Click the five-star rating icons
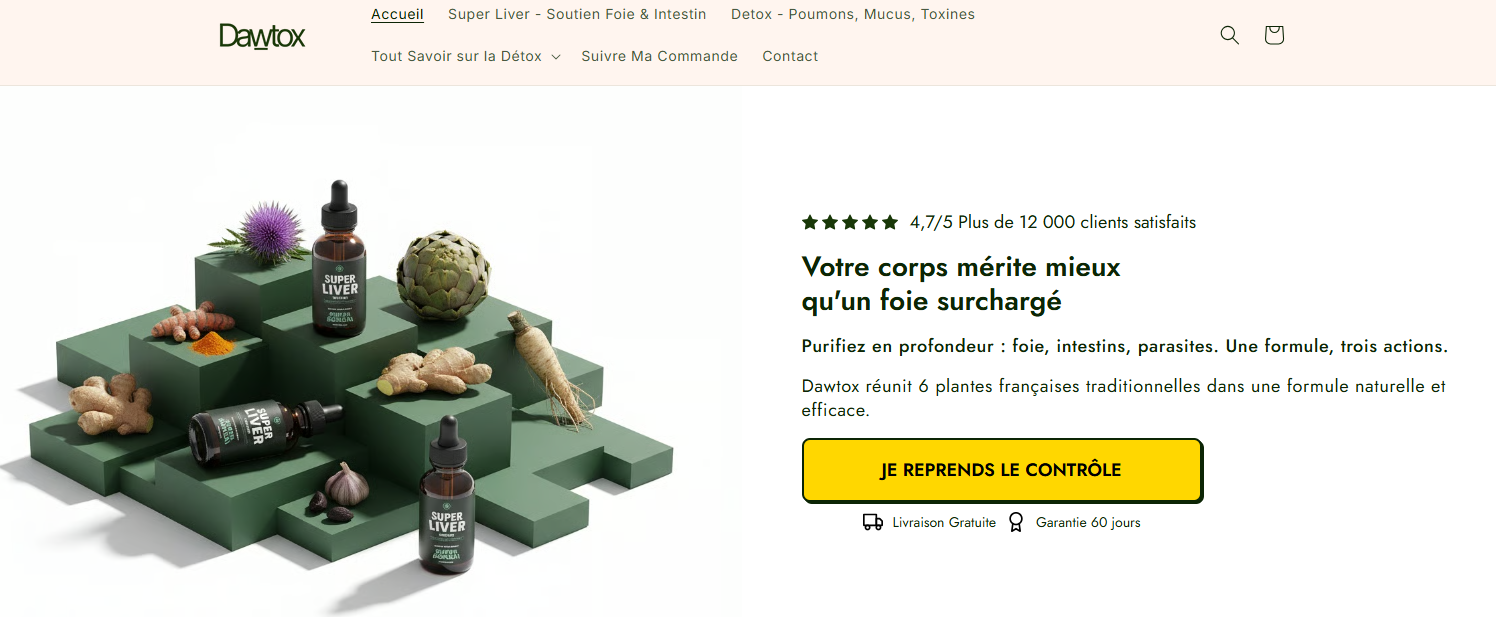The width and height of the screenshot is (1496, 617). point(850,222)
